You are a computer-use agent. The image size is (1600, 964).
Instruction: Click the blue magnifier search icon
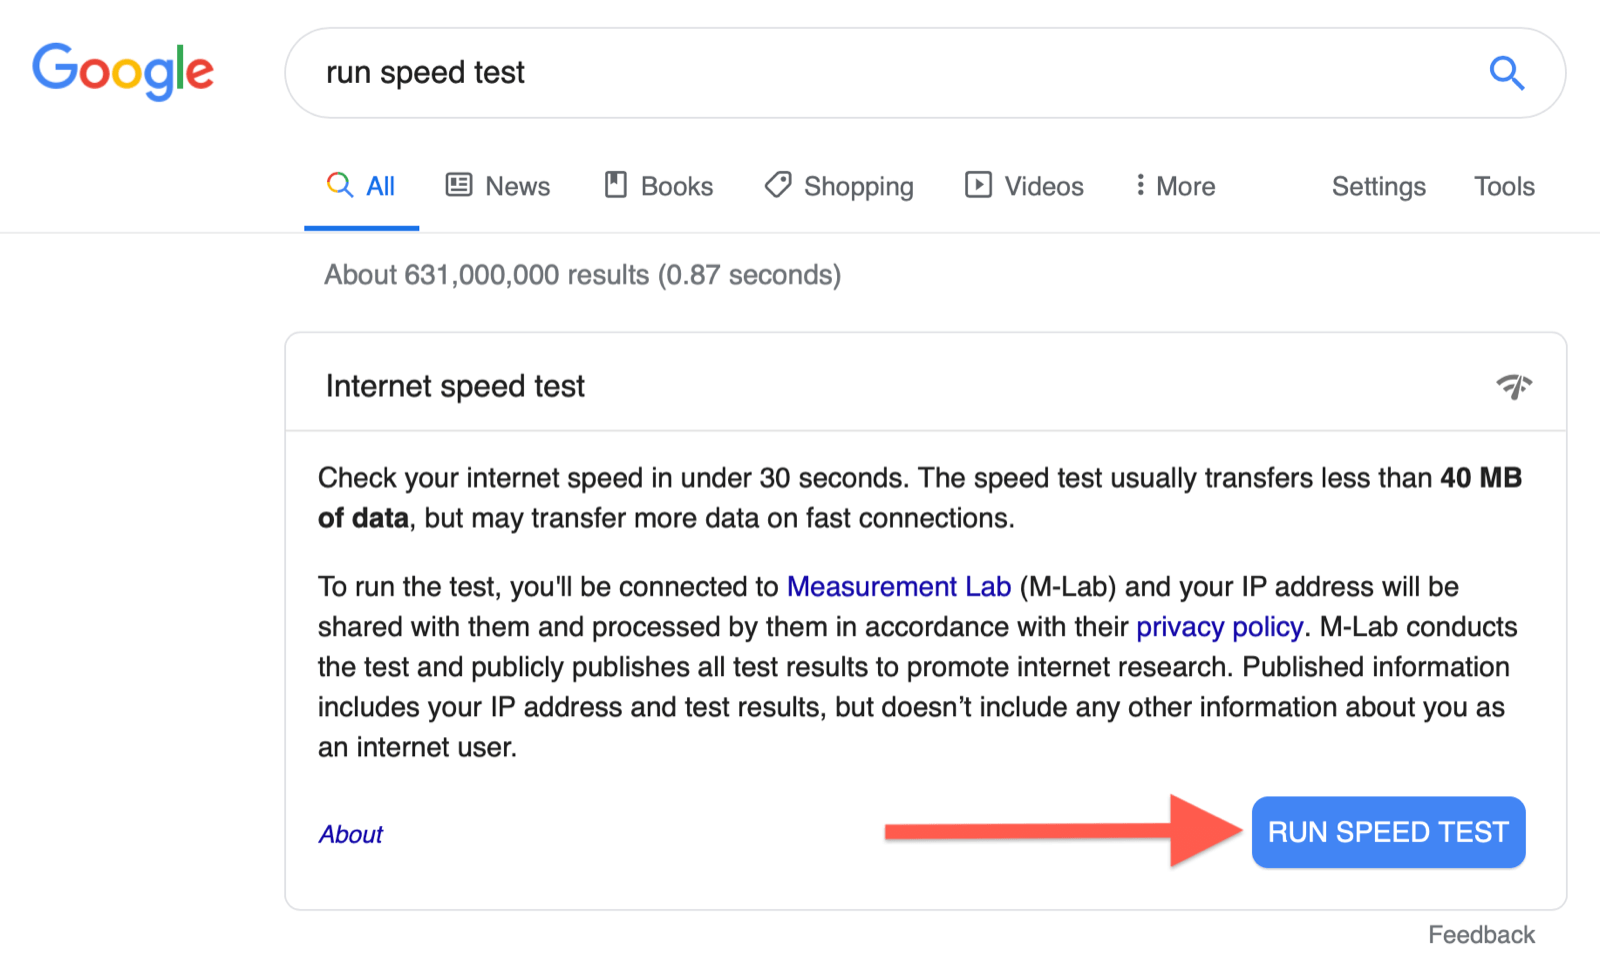tap(1506, 73)
